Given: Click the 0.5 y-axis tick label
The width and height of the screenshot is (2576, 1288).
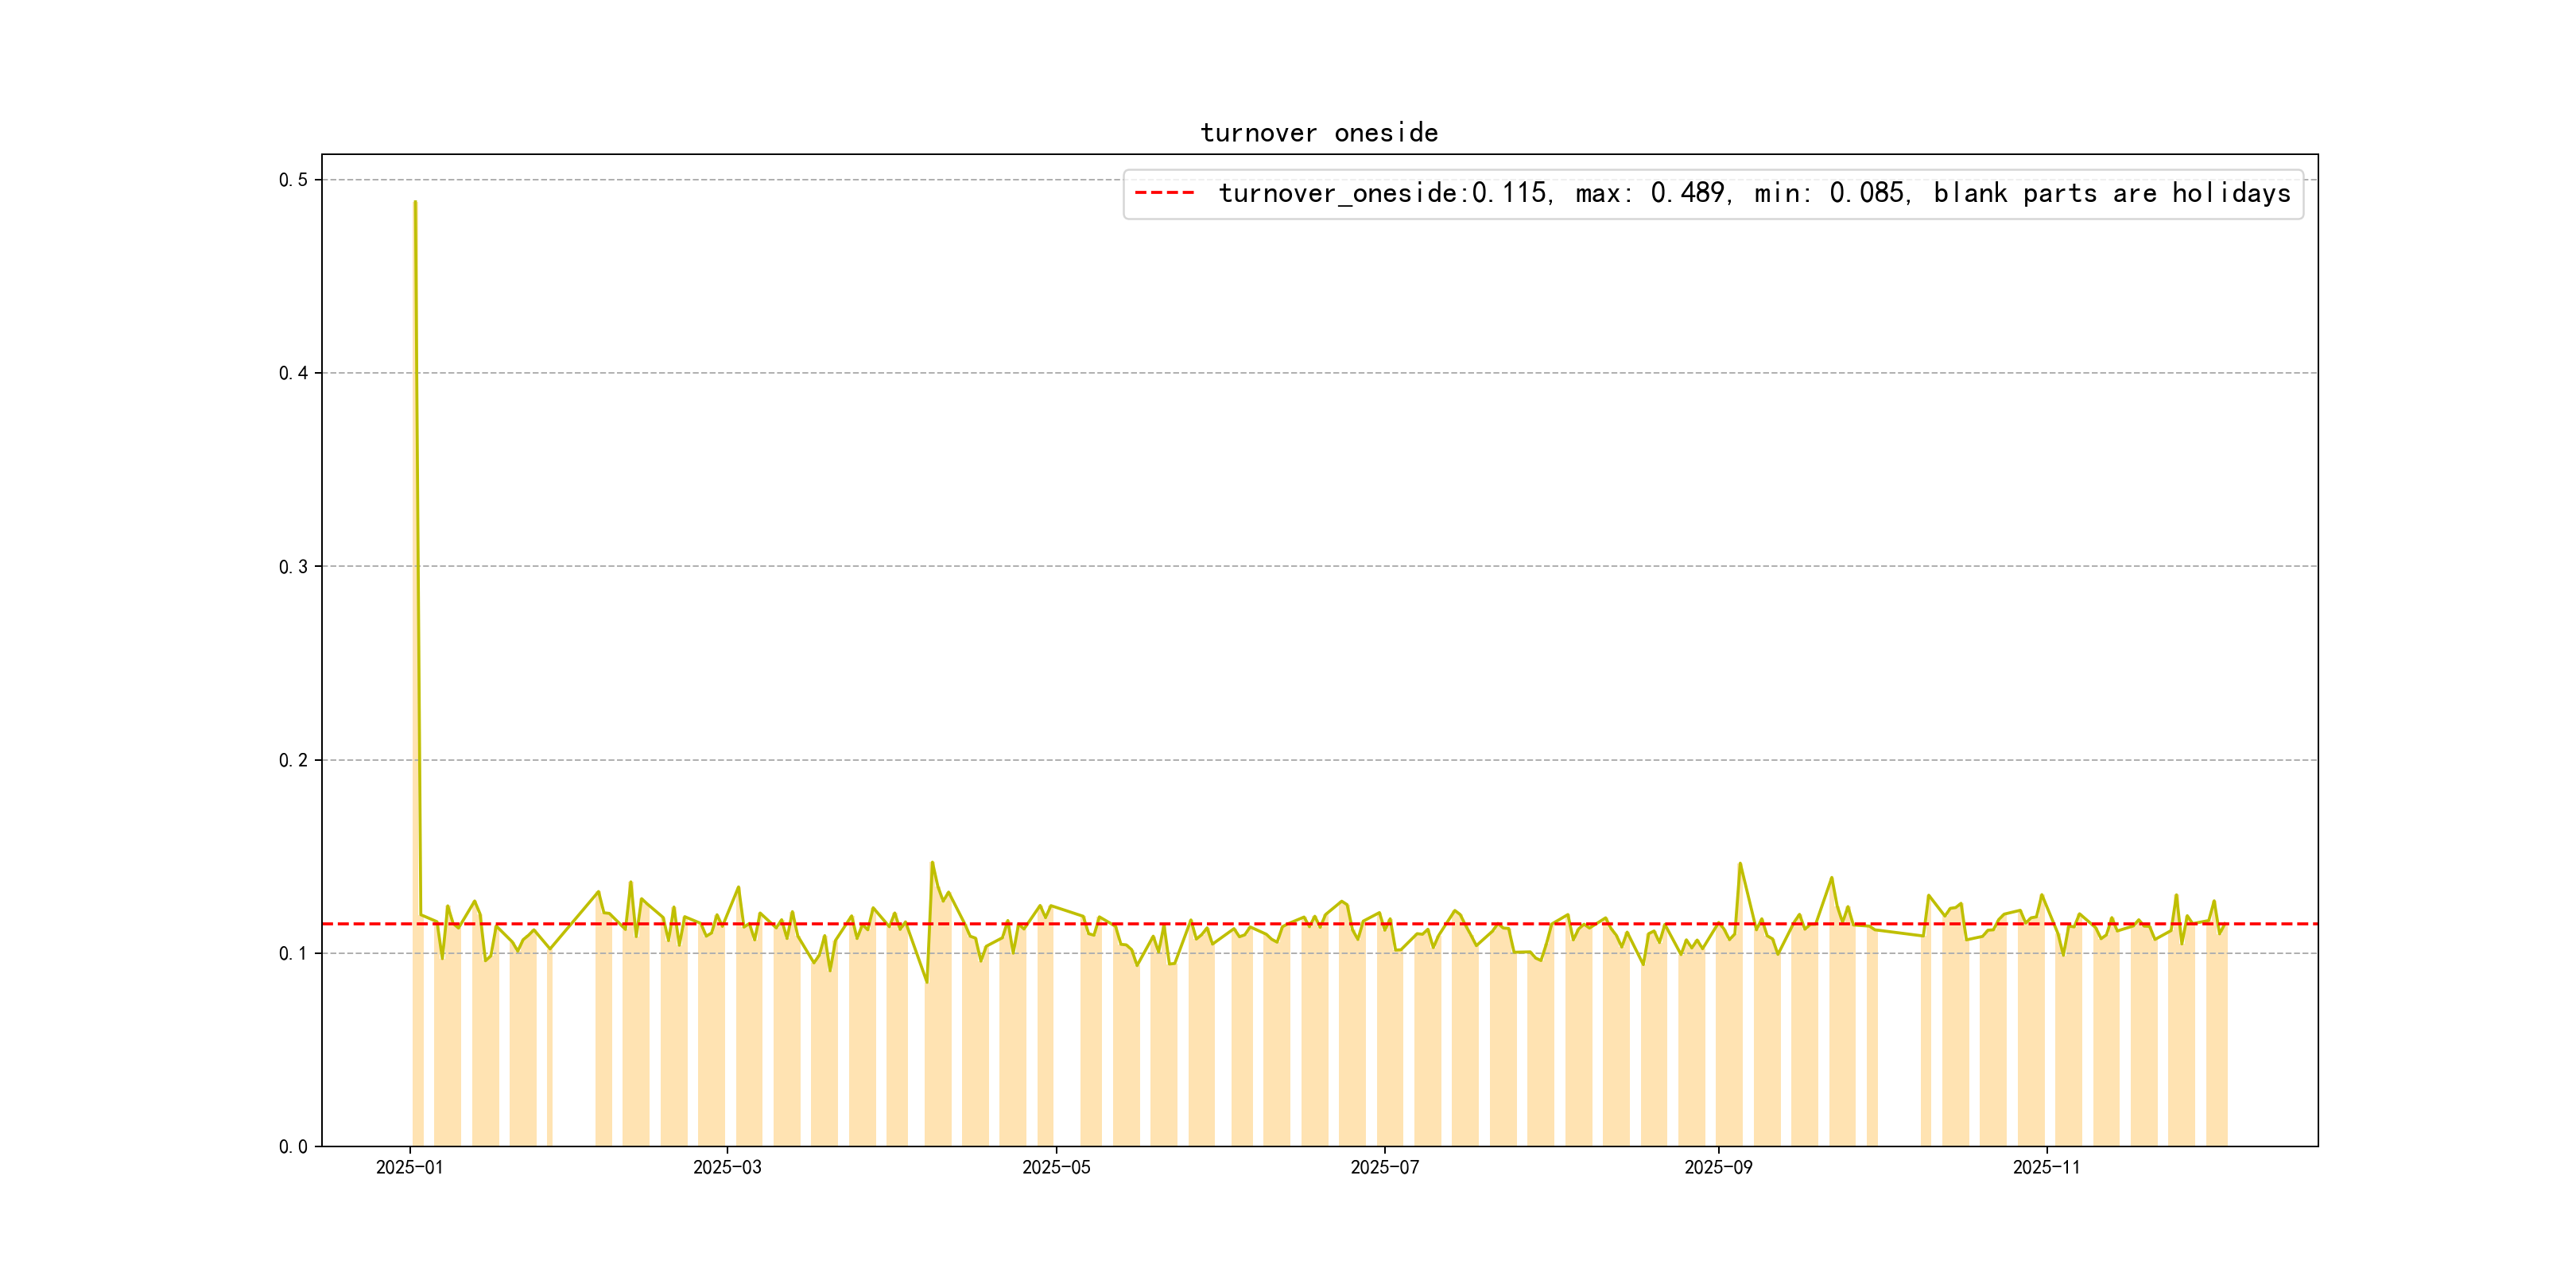Looking at the screenshot, I should click(293, 180).
